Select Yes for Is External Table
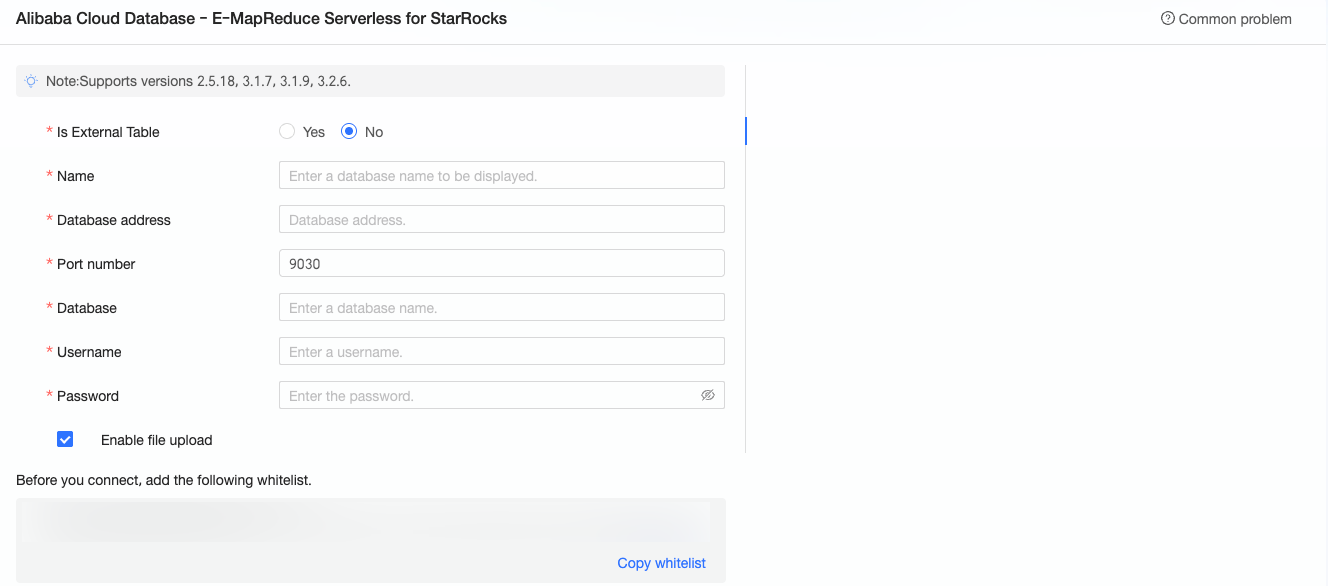The height and width of the screenshot is (586, 1328). click(x=287, y=131)
